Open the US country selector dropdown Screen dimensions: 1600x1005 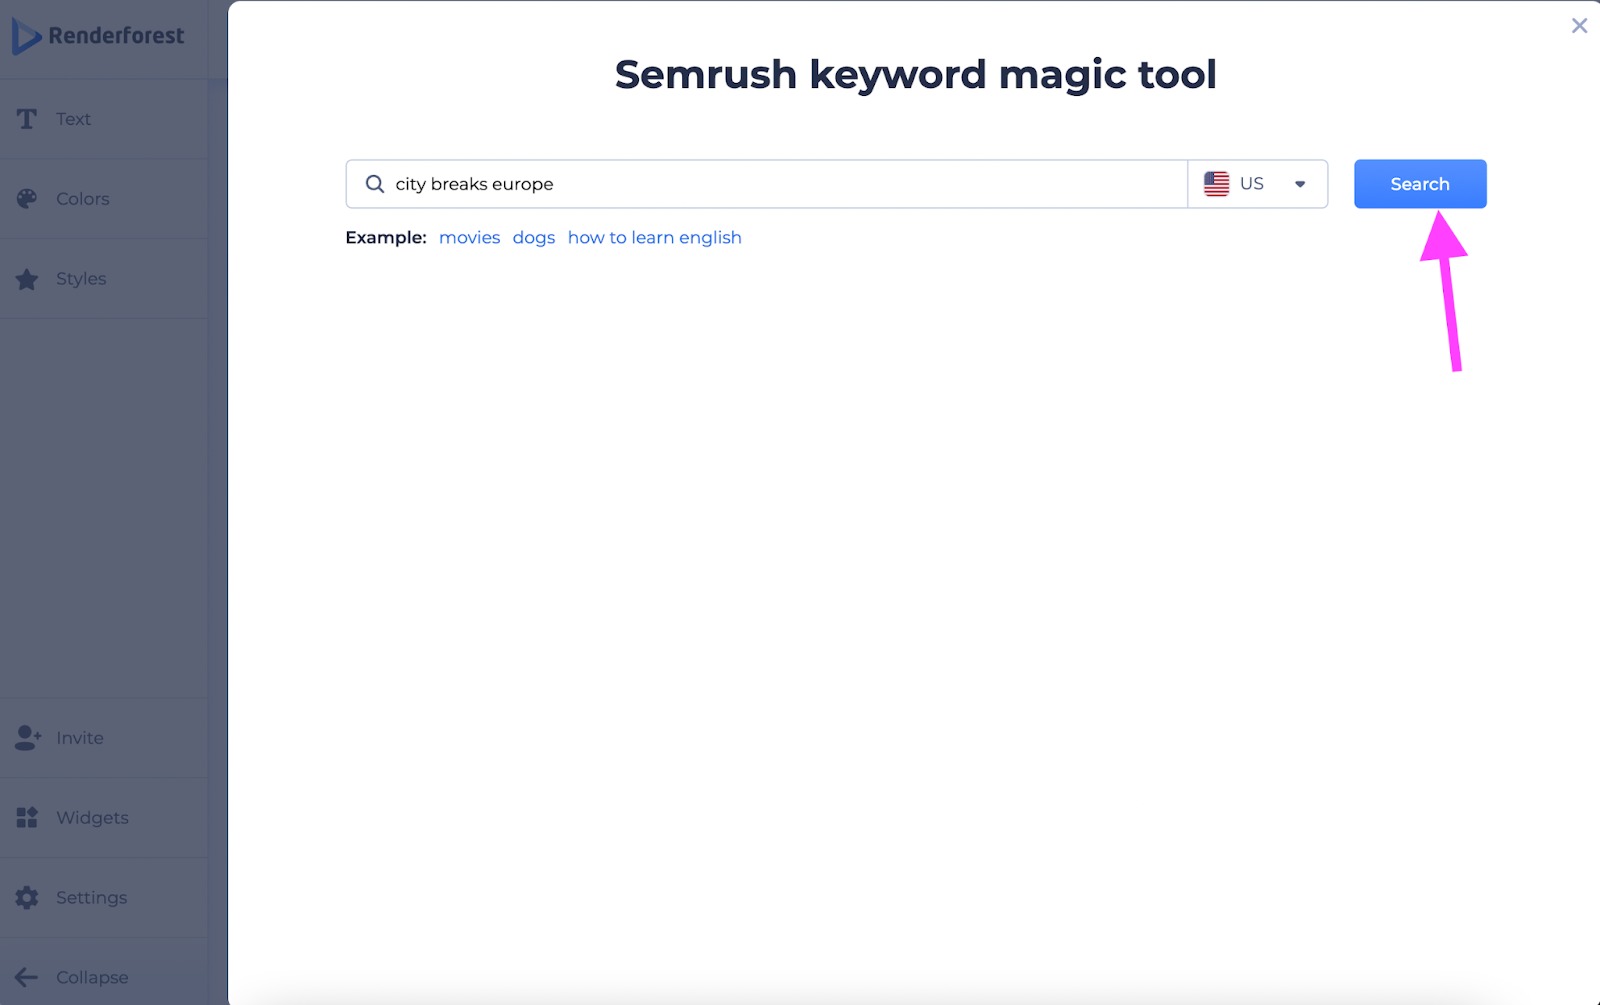[x=1256, y=184]
